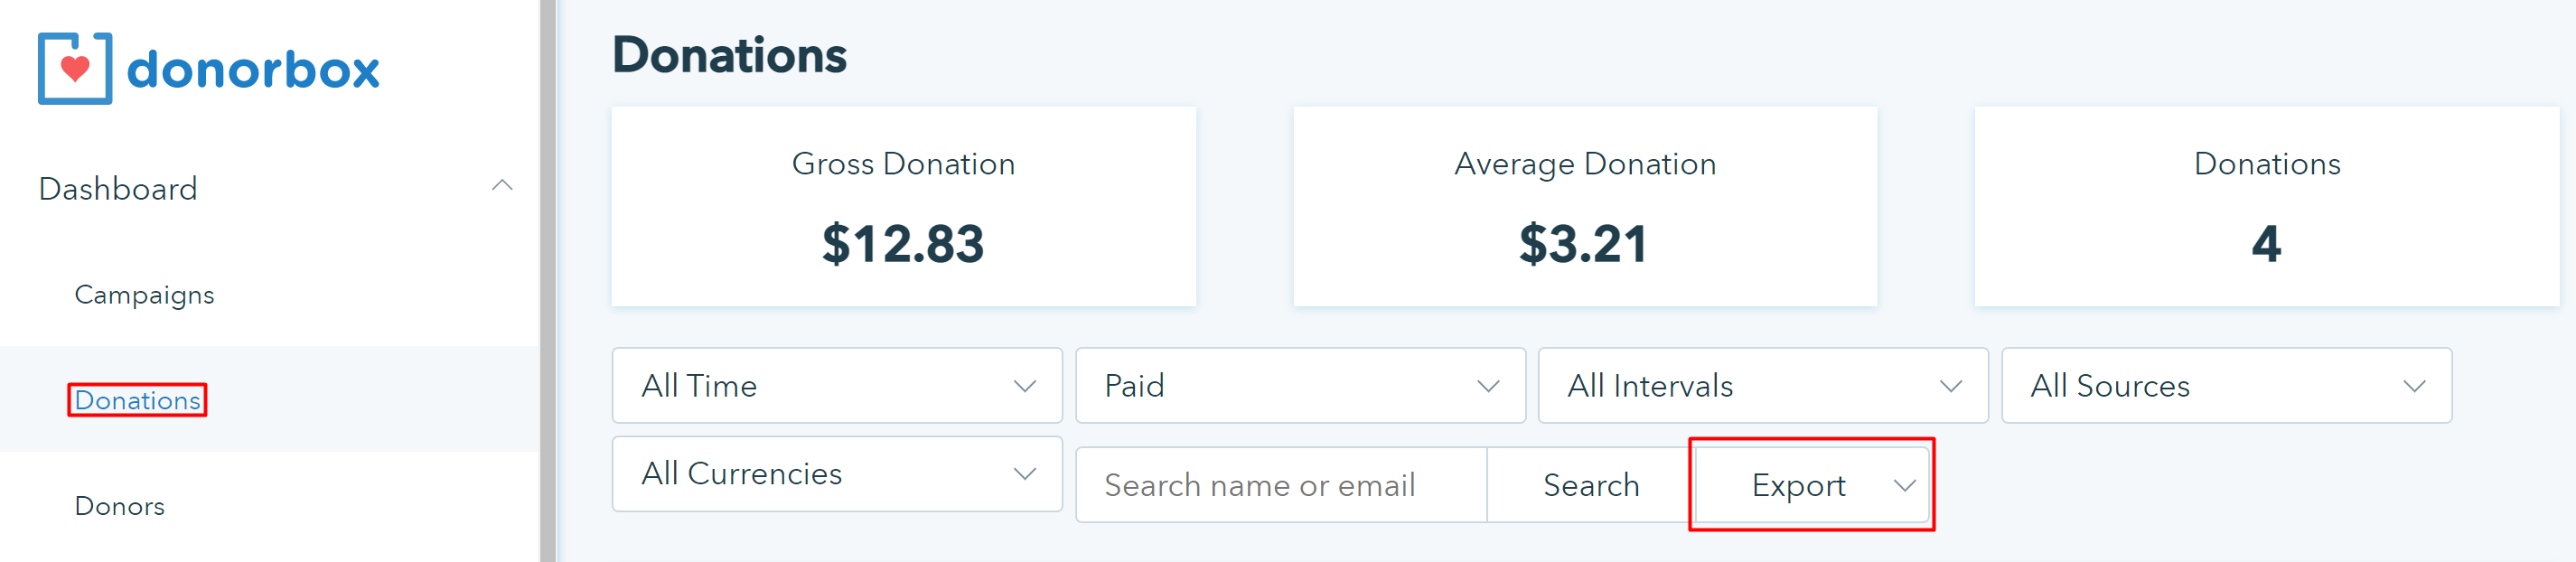2576x562 pixels.
Task: Click the Gross Donation summary card
Action: tap(903, 207)
